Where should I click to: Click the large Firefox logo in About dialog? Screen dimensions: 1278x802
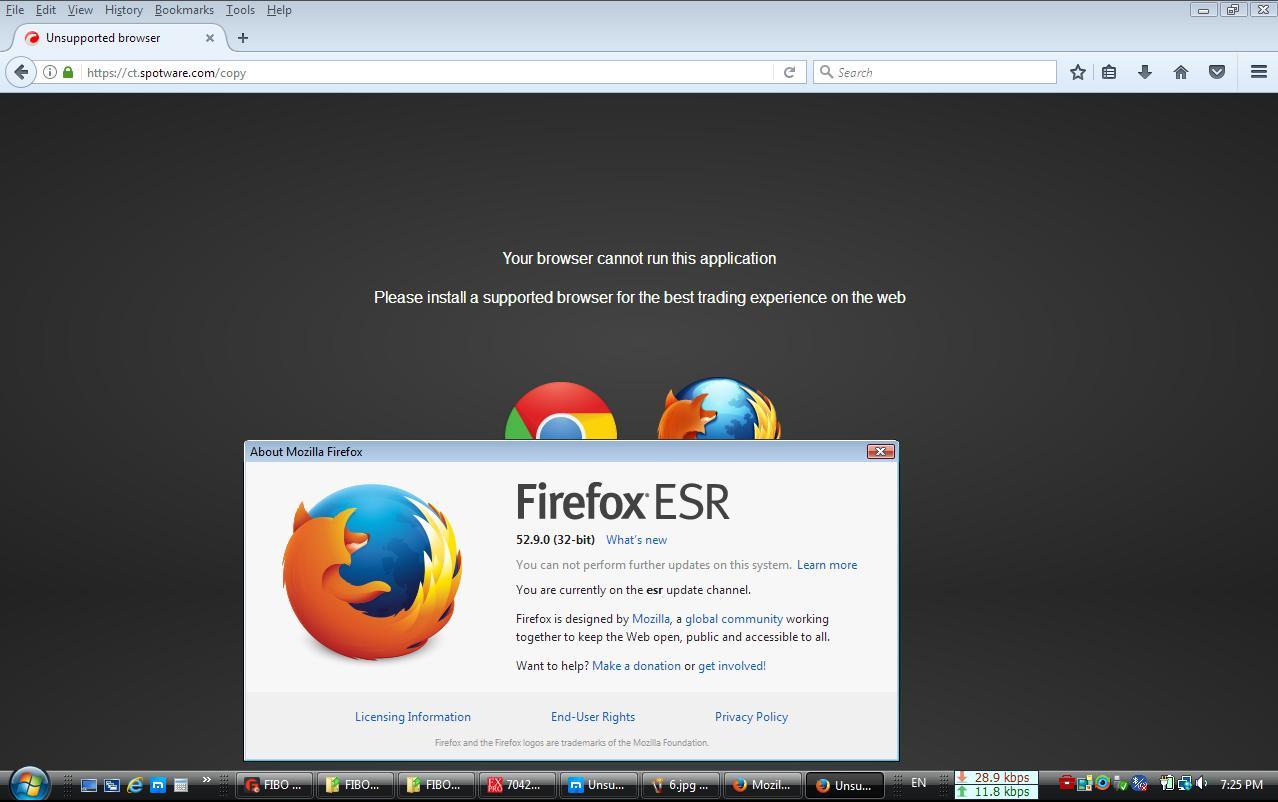click(372, 572)
